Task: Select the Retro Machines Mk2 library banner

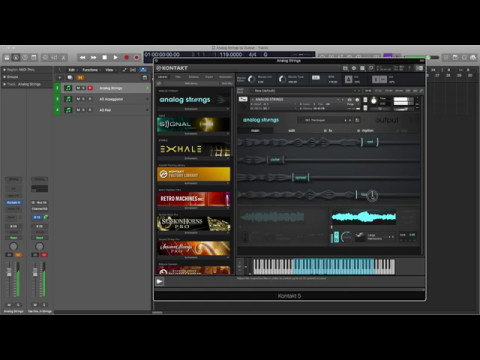Action: pos(193,199)
